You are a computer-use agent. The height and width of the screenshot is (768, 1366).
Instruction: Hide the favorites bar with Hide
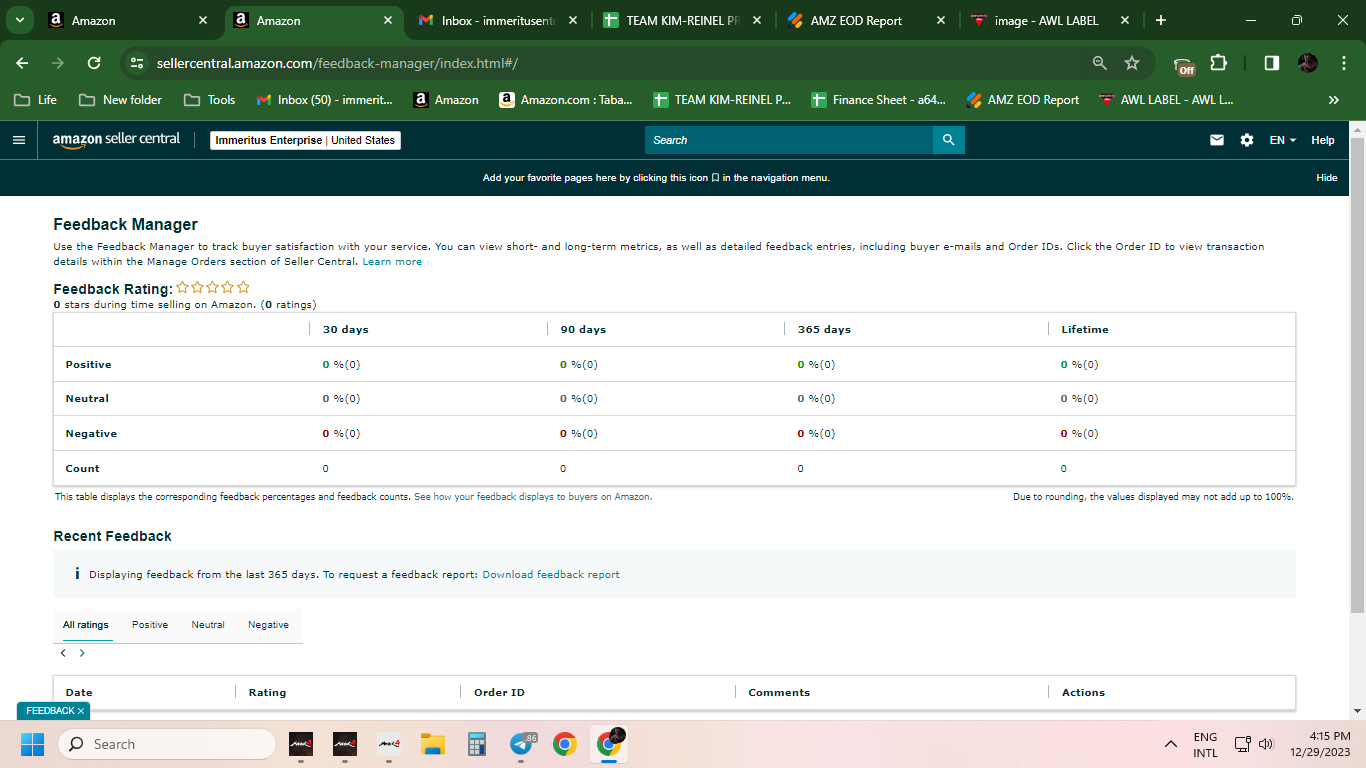click(x=1326, y=178)
